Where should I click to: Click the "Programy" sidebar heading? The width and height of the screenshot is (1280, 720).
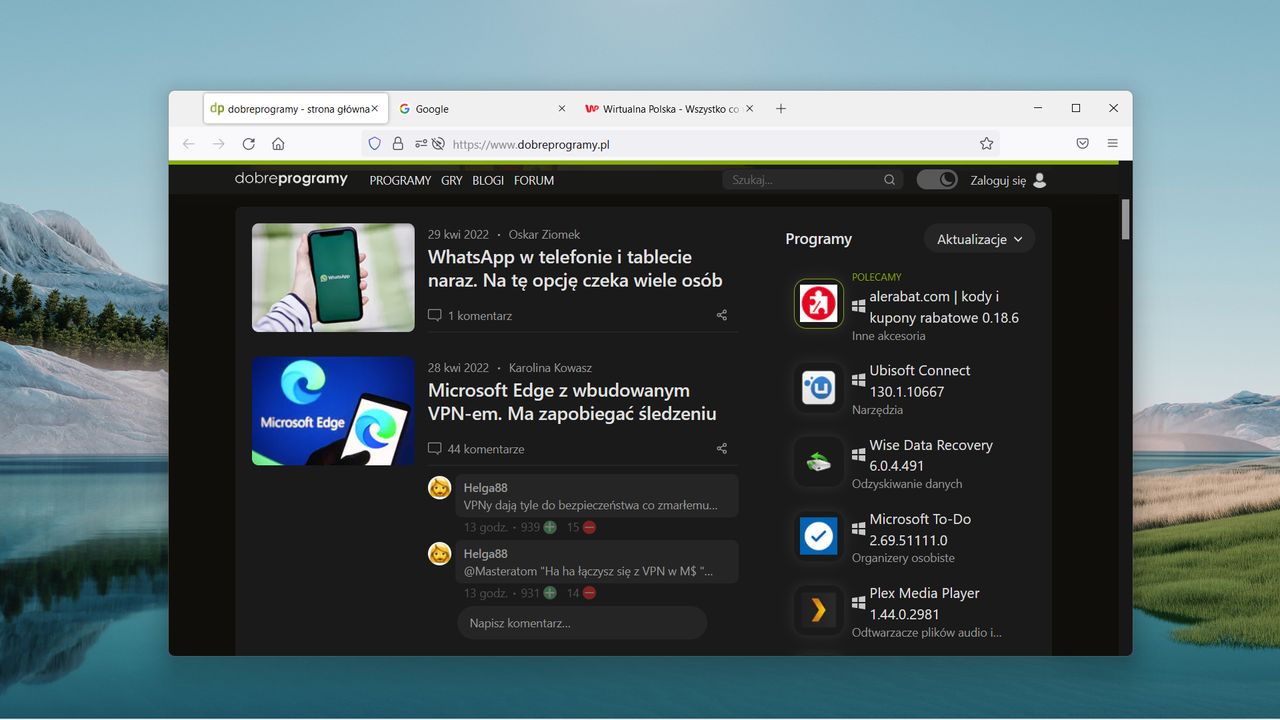819,239
